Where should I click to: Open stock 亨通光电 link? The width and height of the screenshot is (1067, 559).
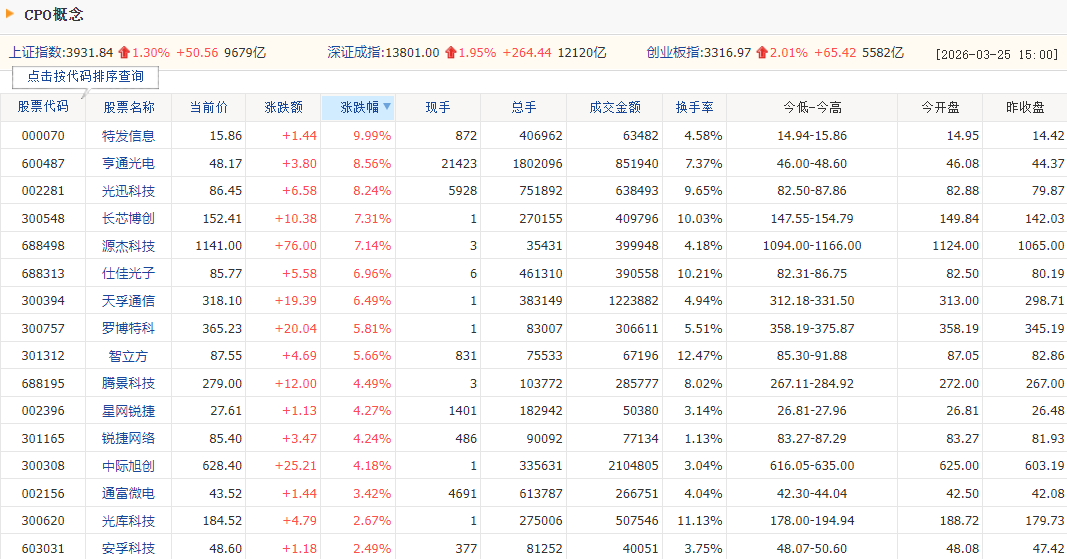[x=129, y=163]
